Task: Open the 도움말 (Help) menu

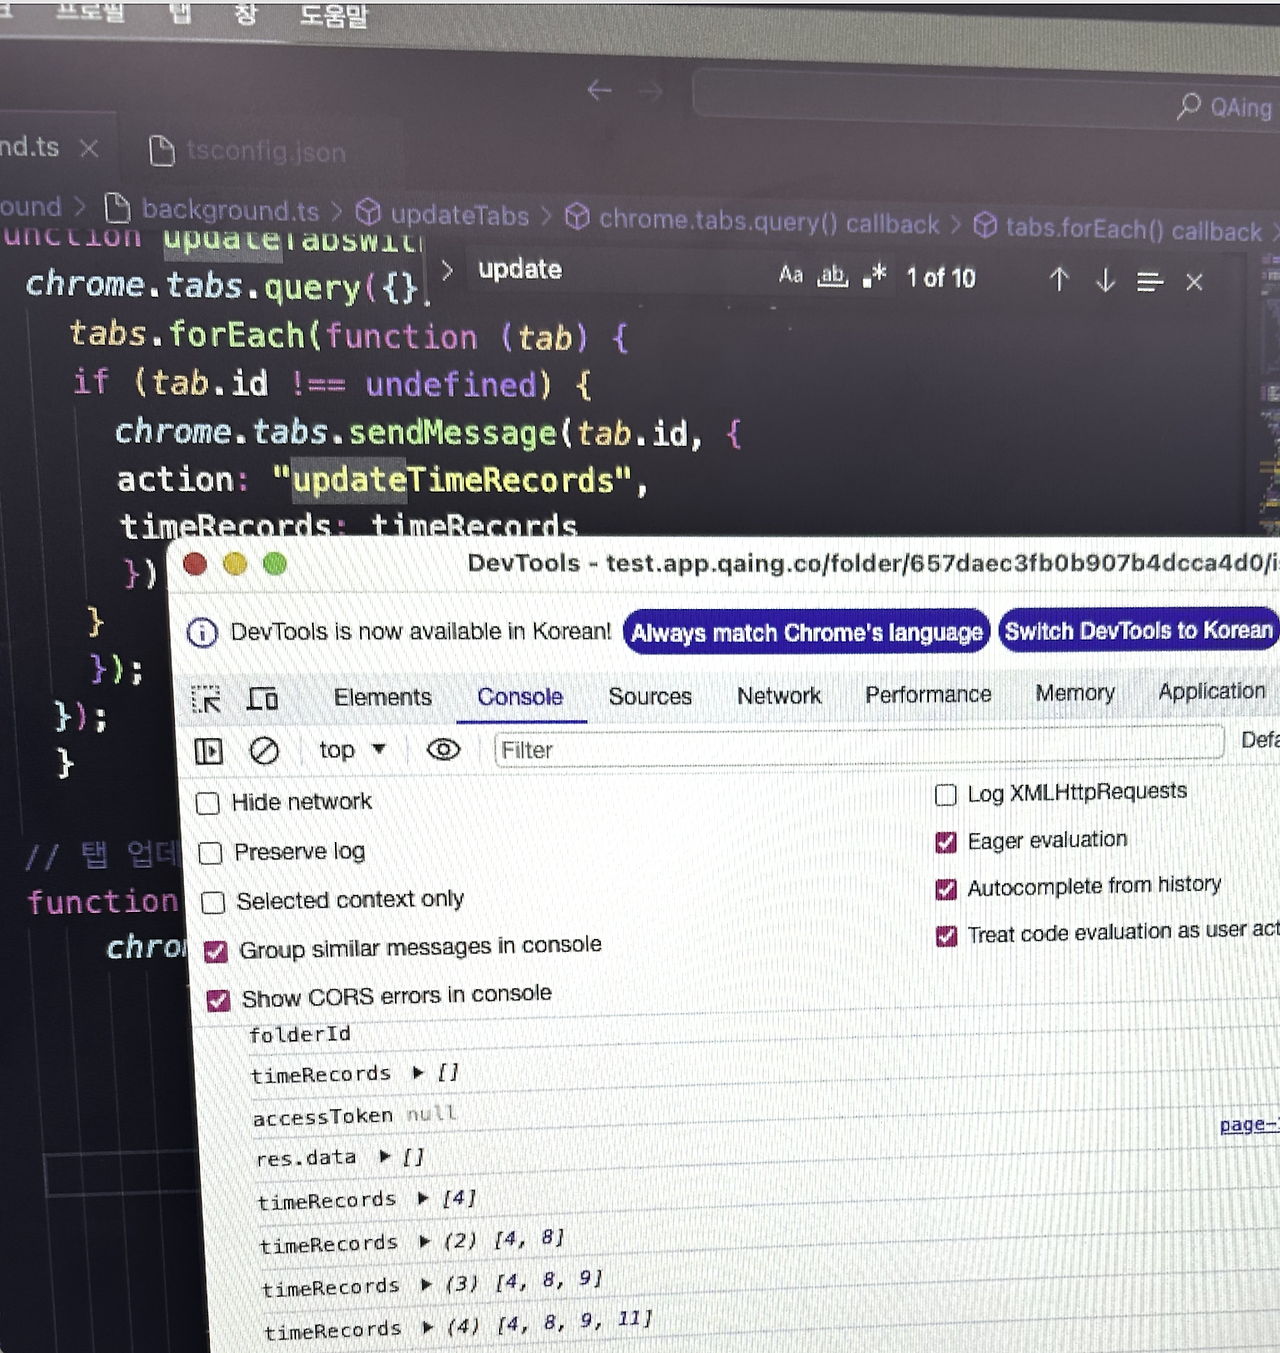Action: [x=334, y=16]
